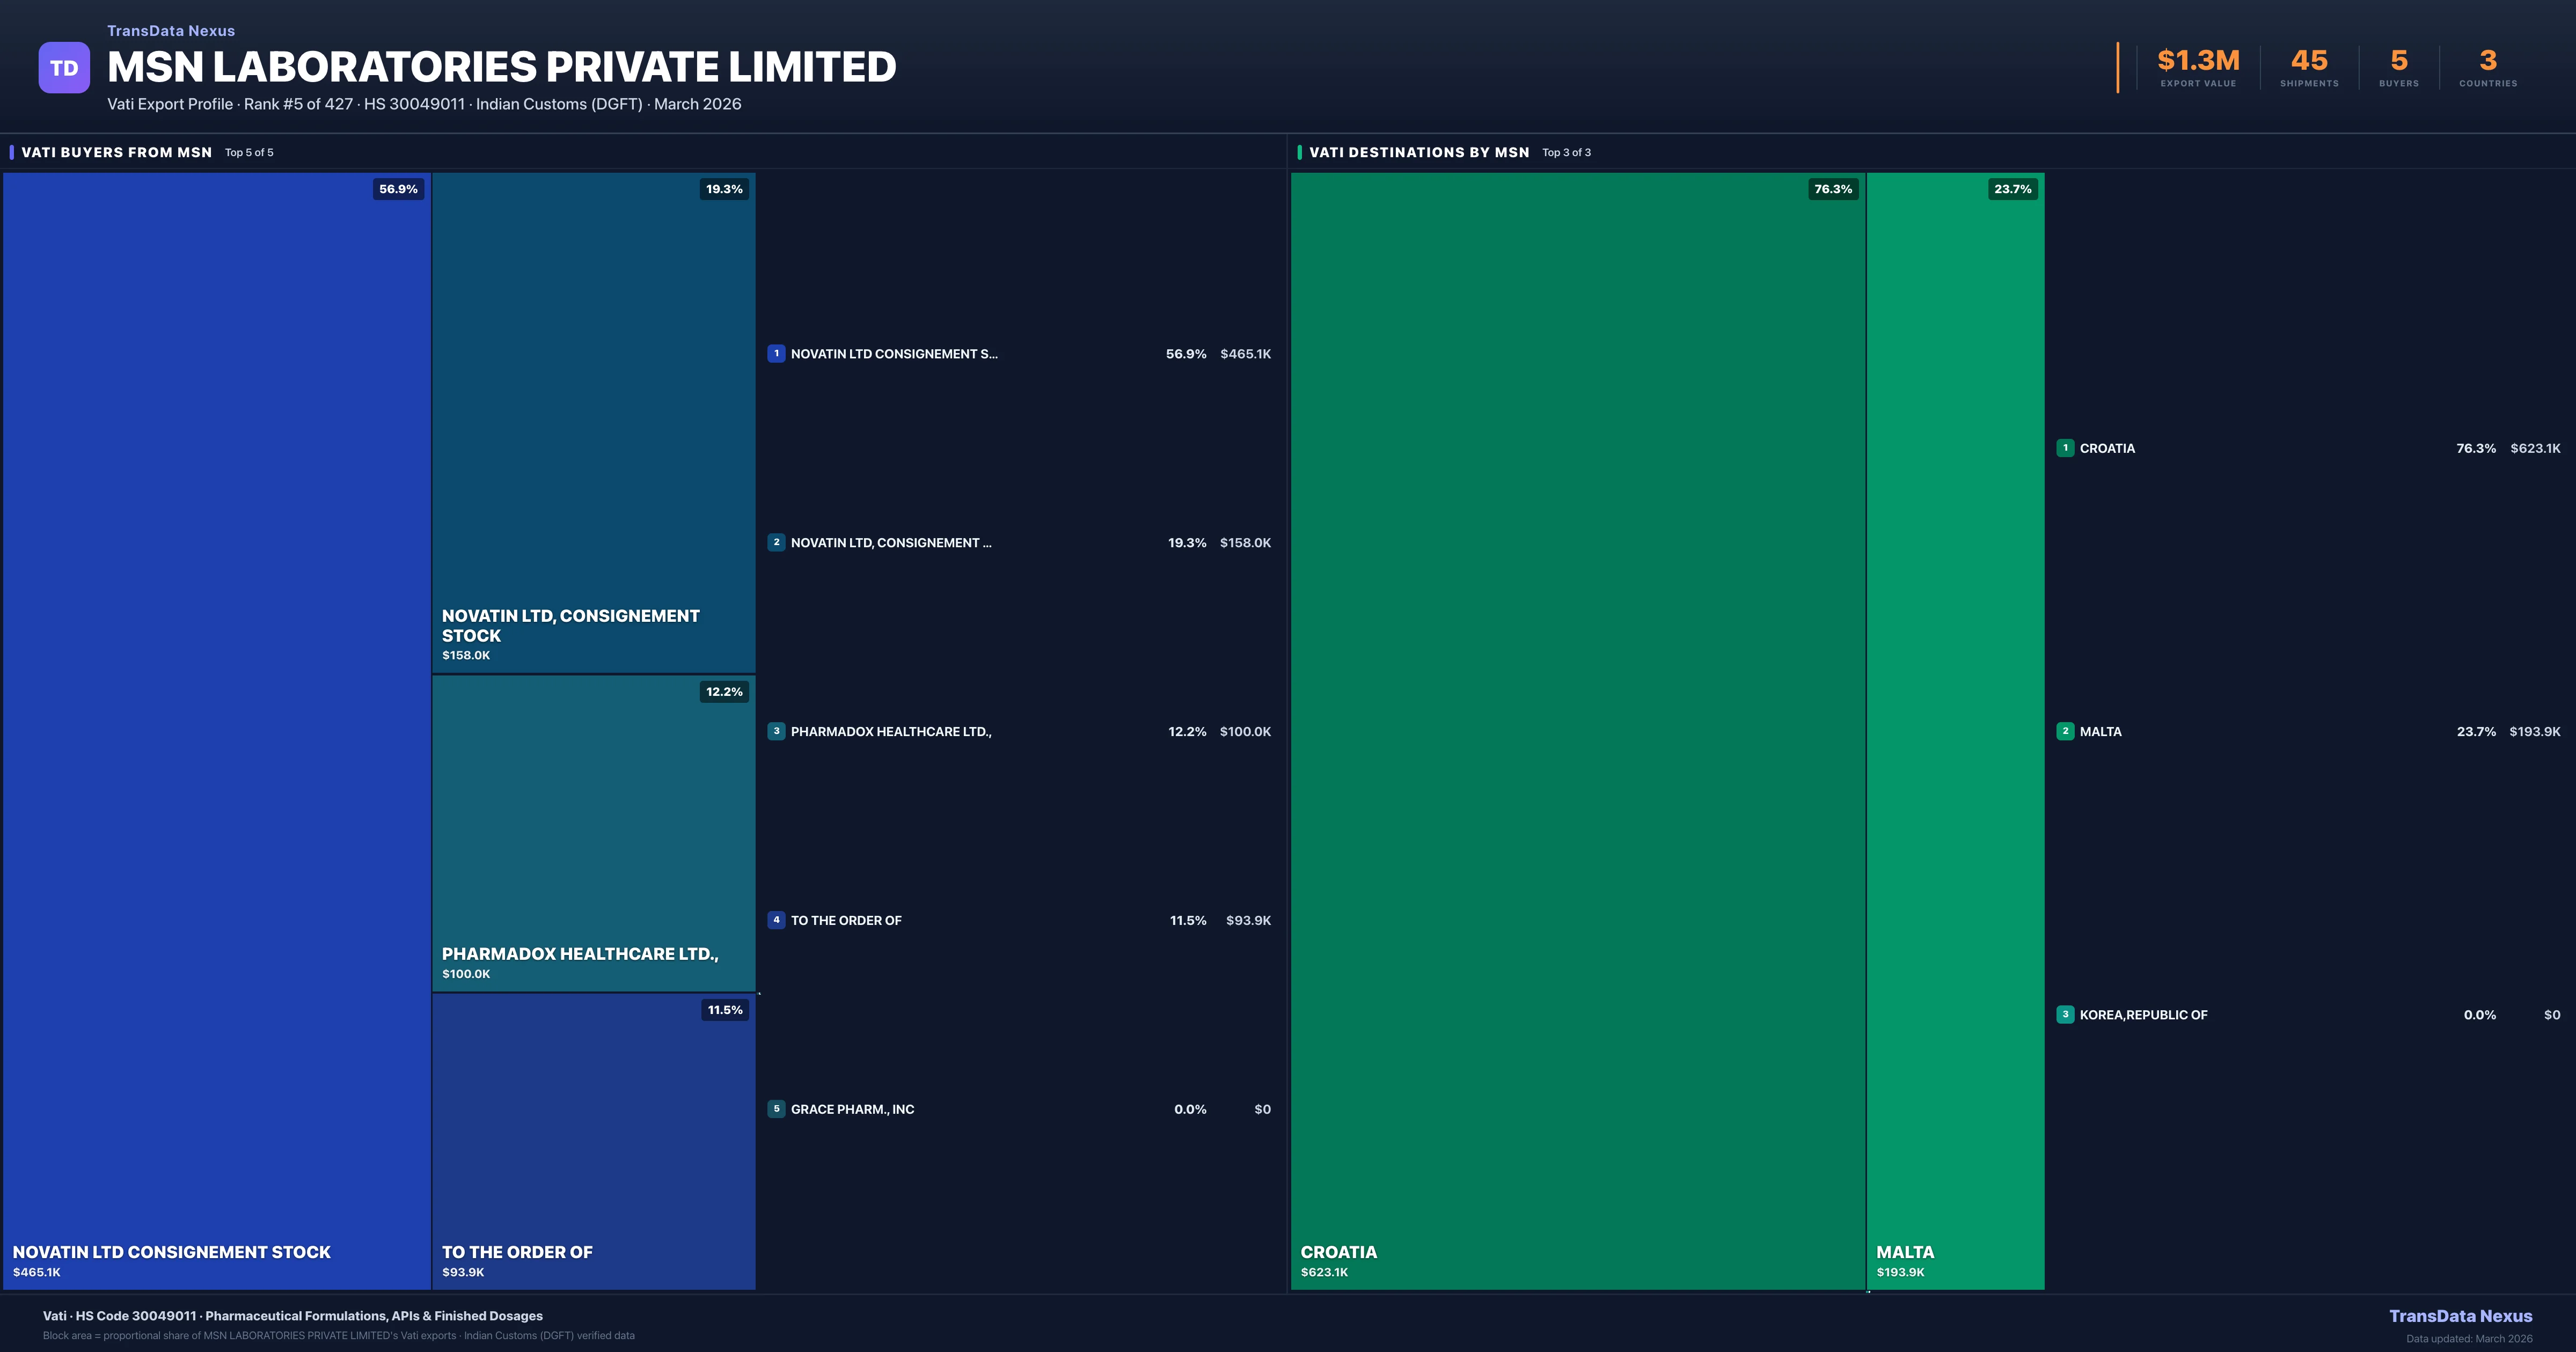Click rank 1 badge beside Novatin Ltd Consignement S...

point(776,354)
